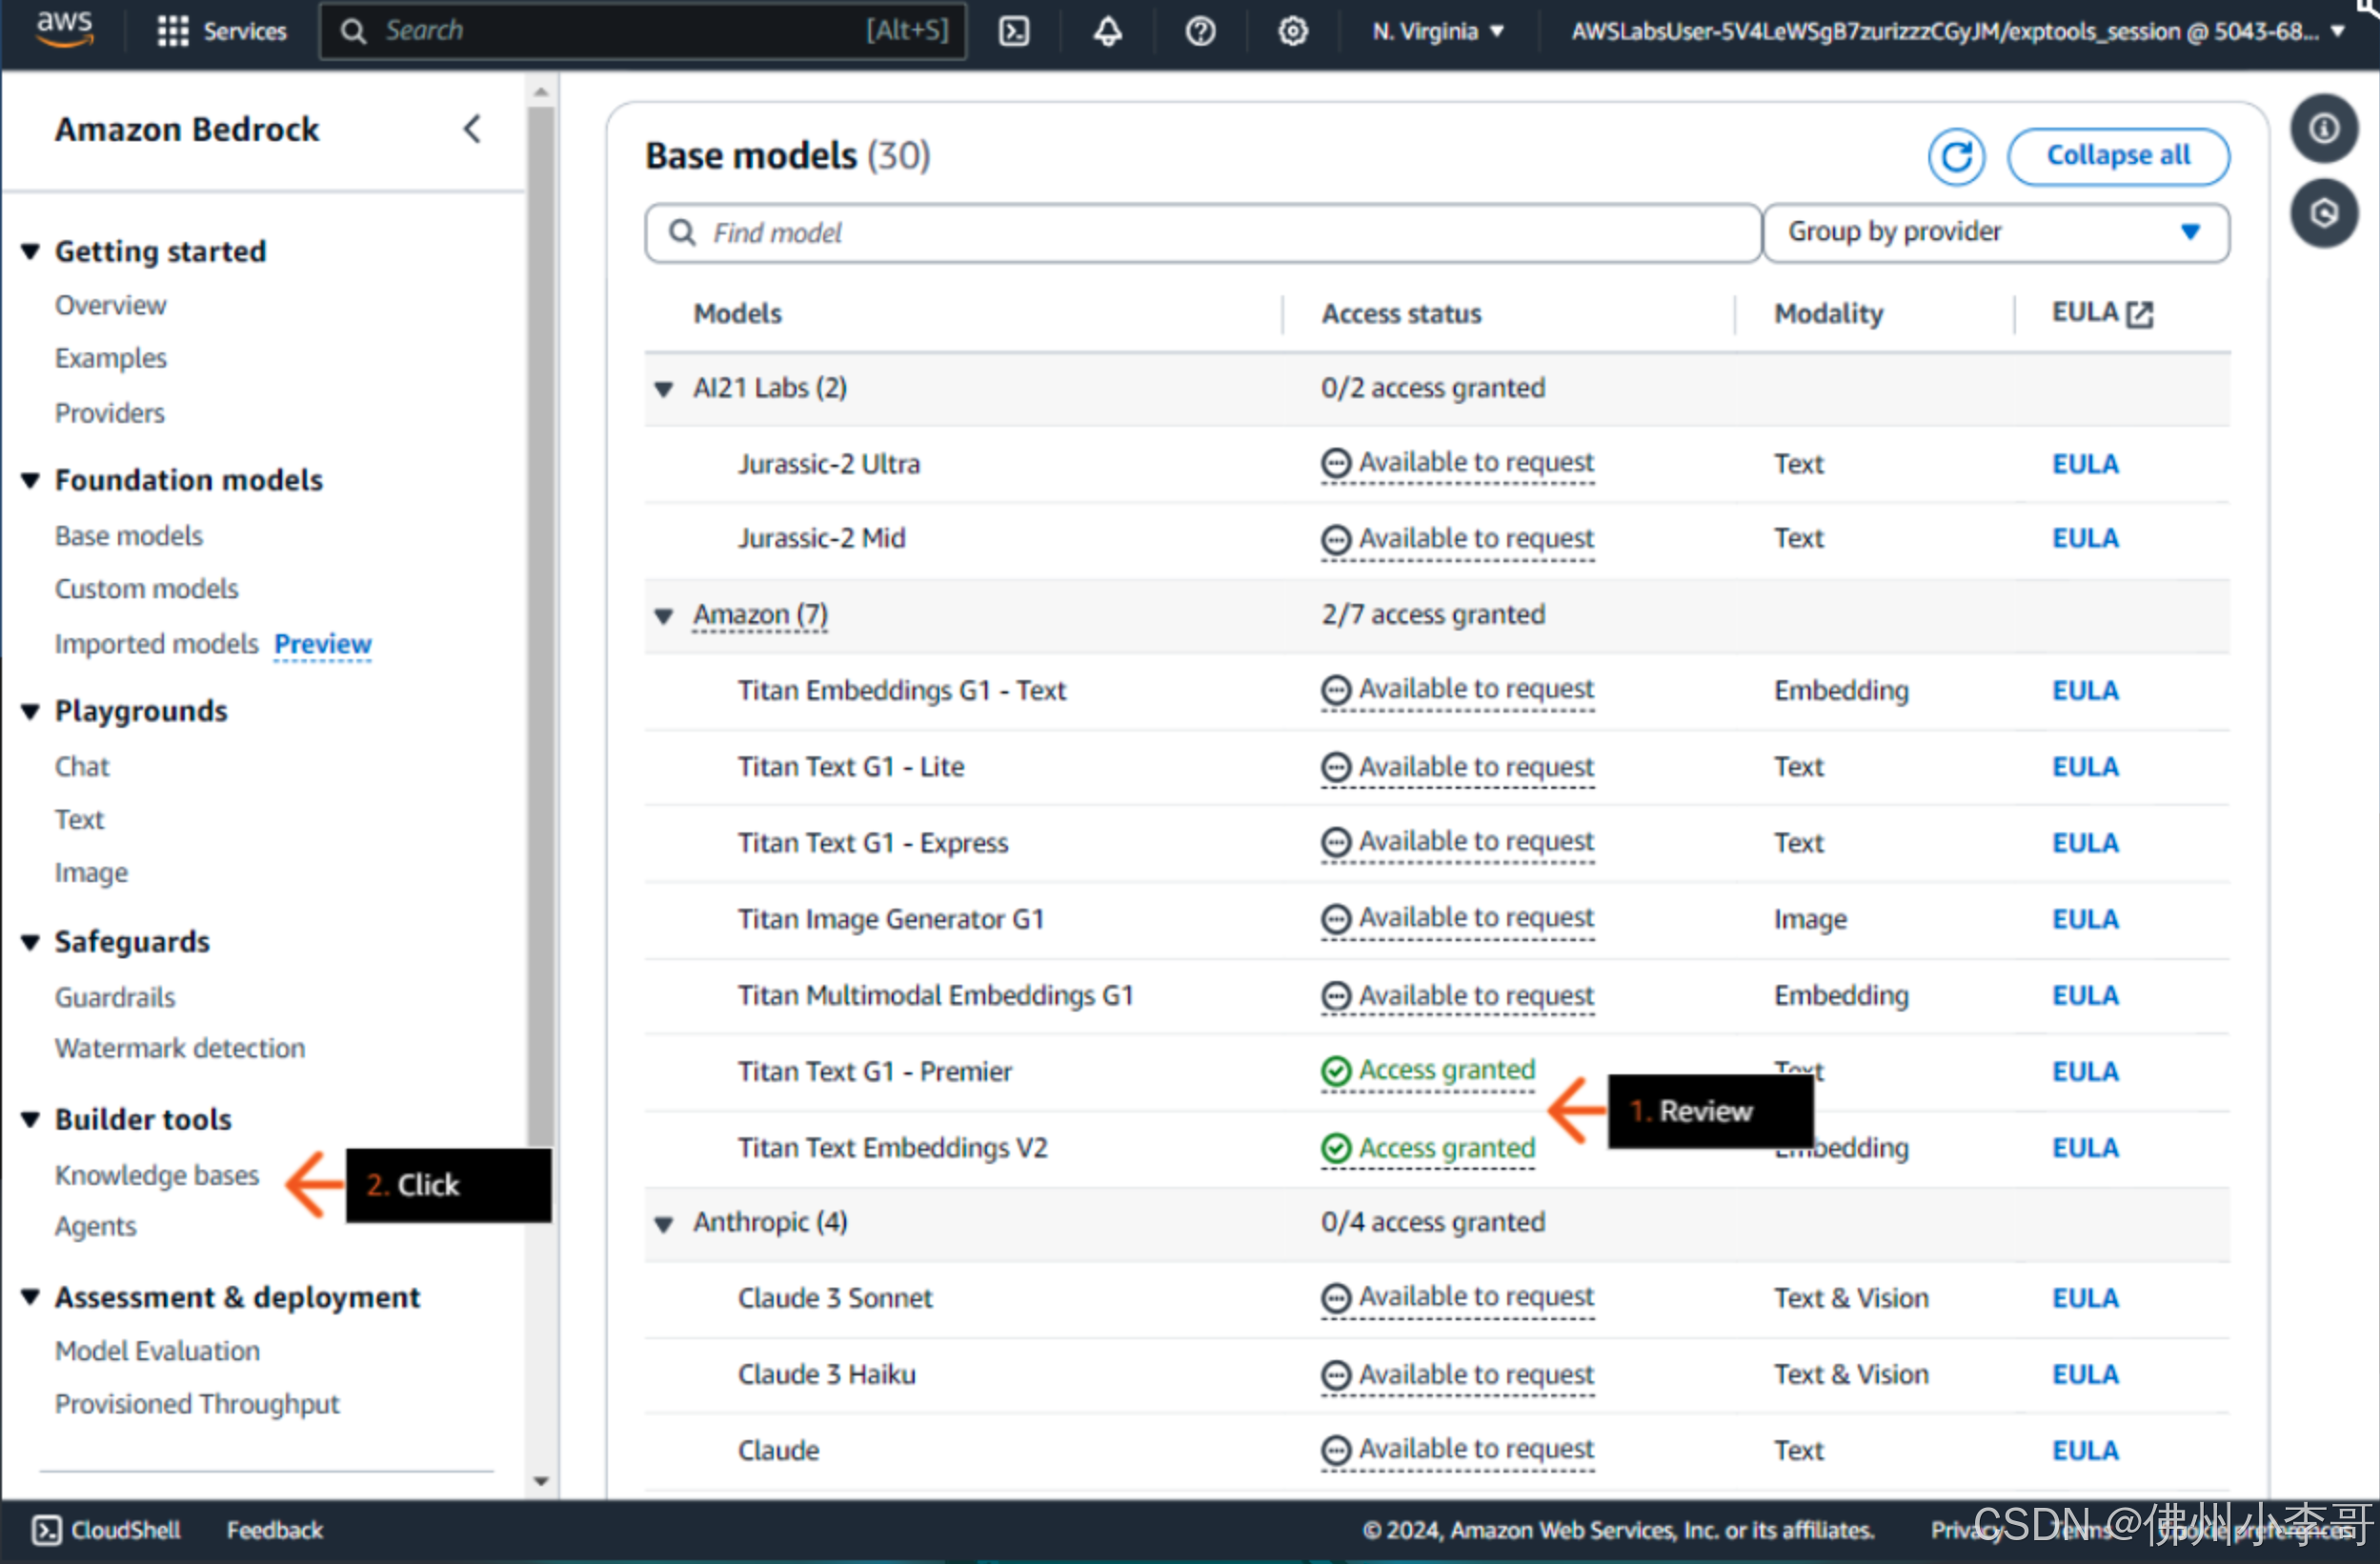Open the hexagon tools panel icon
The image size is (2380, 1564).
[2324, 213]
